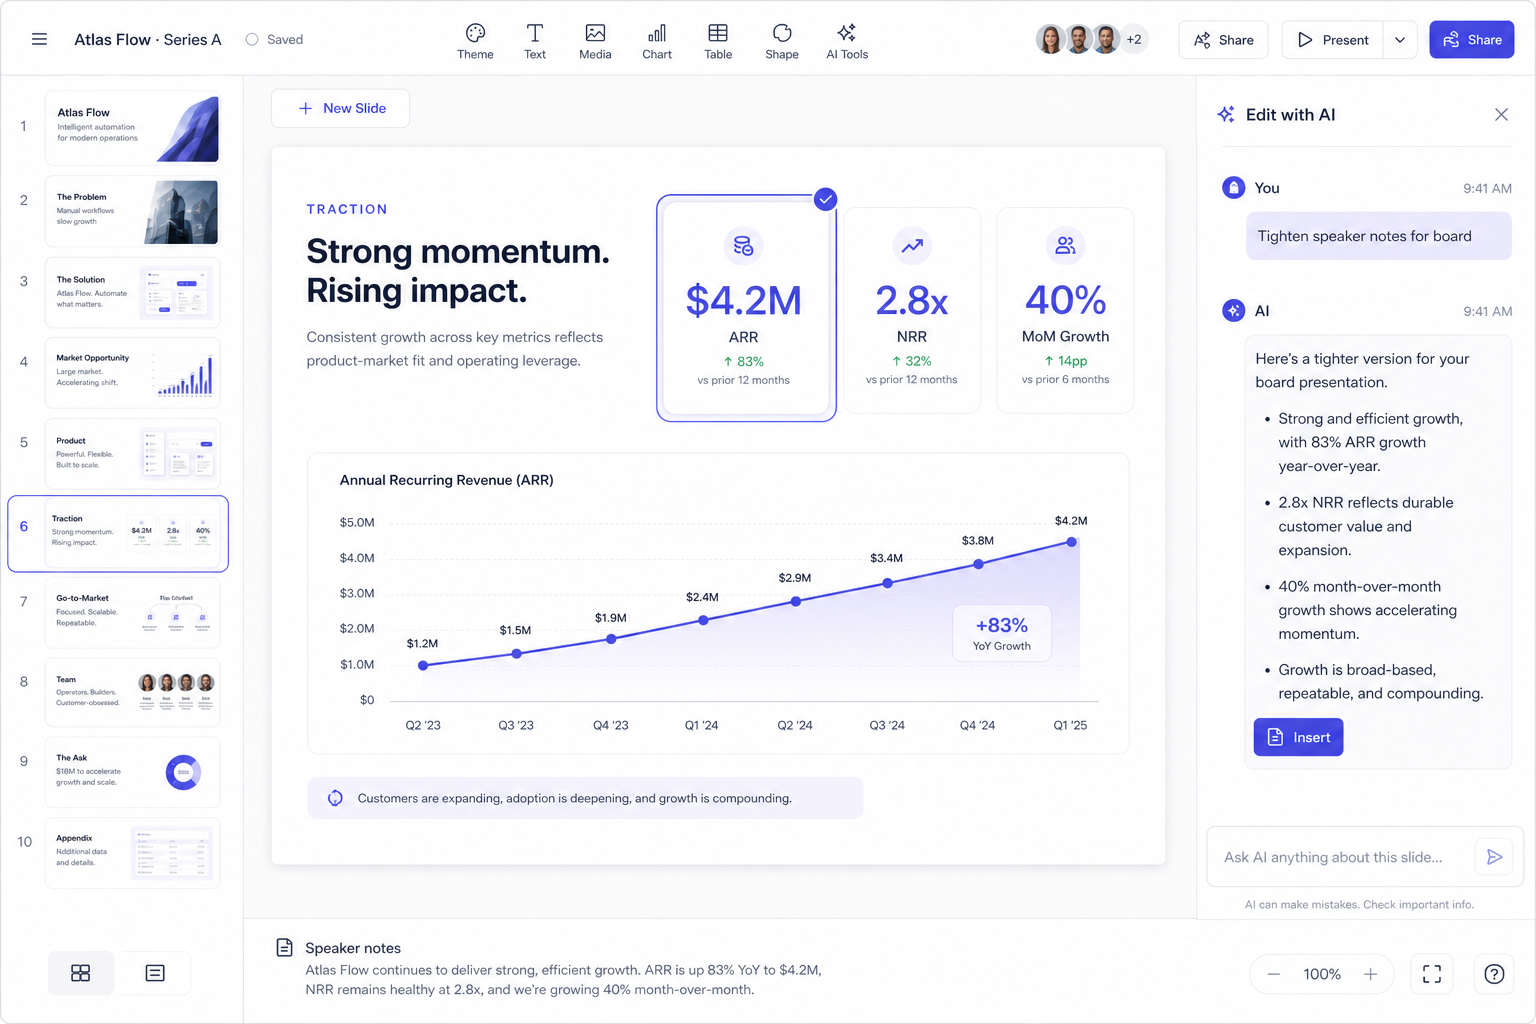Image resolution: width=1536 pixels, height=1024 pixels.
Task: Select the 2.8x NRR metric value
Action: click(x=912, y=300)
